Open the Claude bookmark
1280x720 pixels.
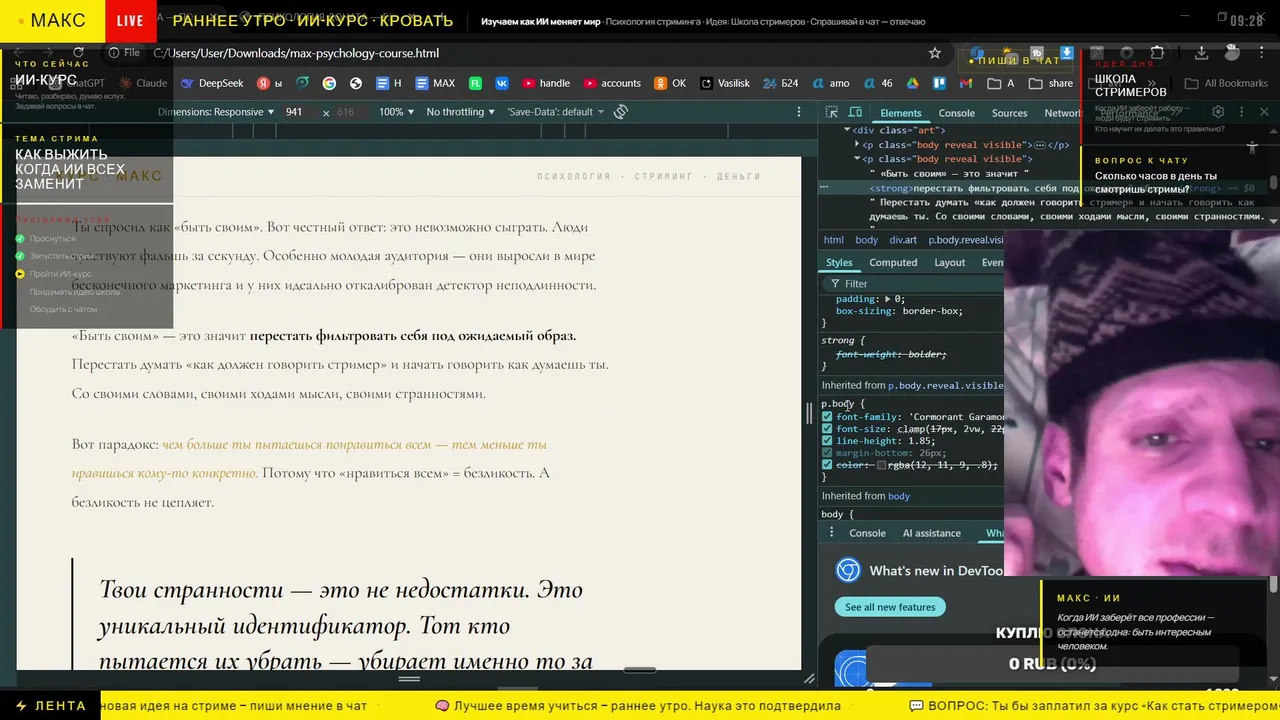click(x=141, y=83)
